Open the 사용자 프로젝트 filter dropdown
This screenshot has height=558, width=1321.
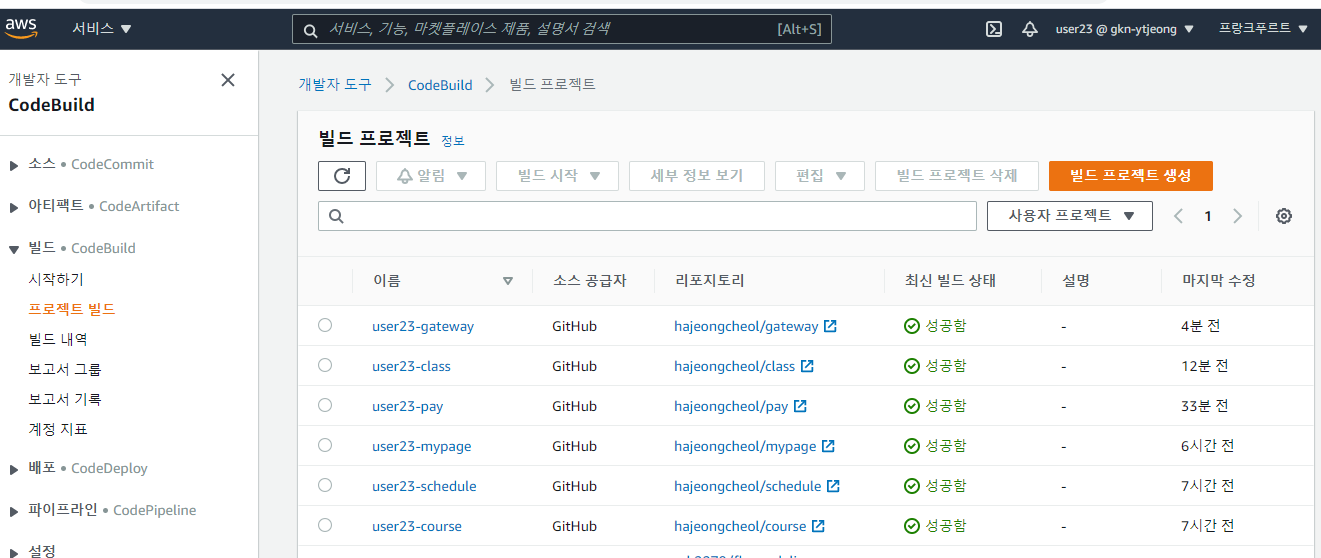pos(1070,216)
